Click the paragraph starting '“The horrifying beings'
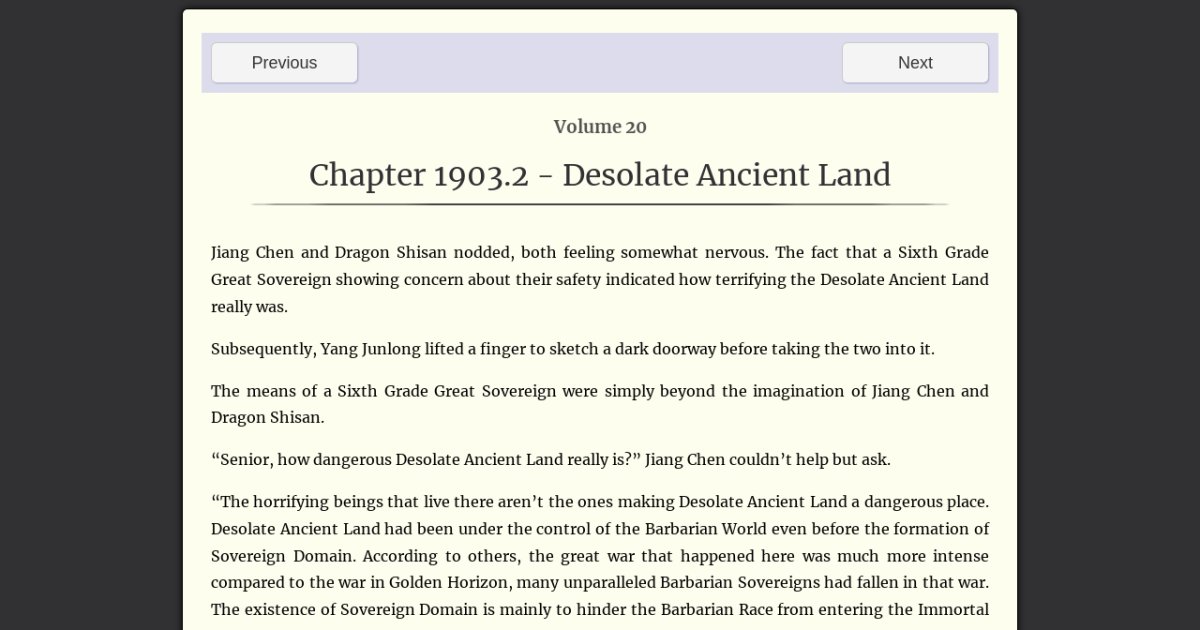 600,555
